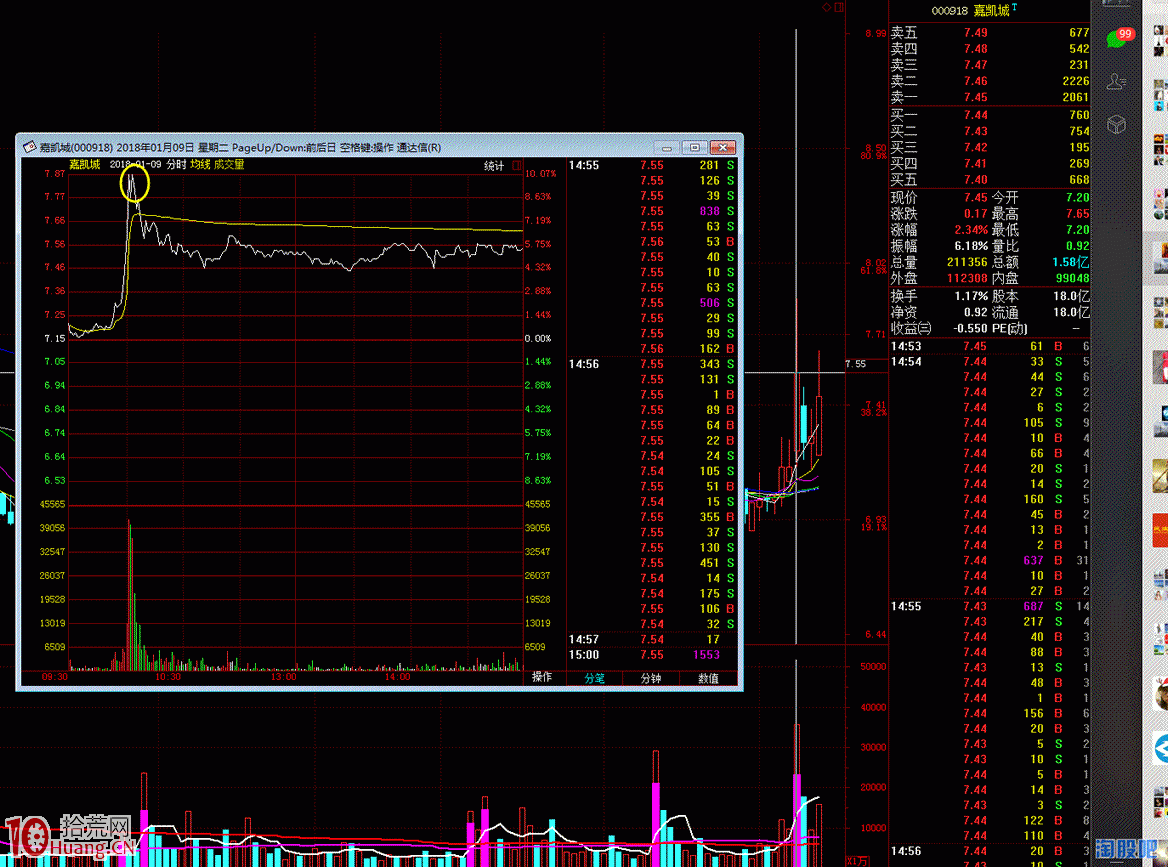Click the 操作 button below the intraday chart
The width and height of the screenshot is (1168, 867).
click(x=542, y=677)
